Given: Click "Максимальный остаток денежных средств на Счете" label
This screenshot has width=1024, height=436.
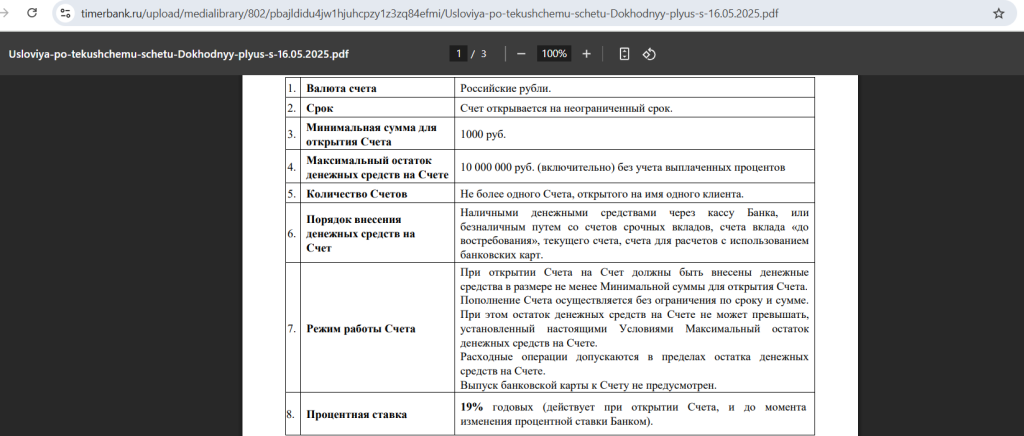Looking at the screenshot, I should click(377, 167).
